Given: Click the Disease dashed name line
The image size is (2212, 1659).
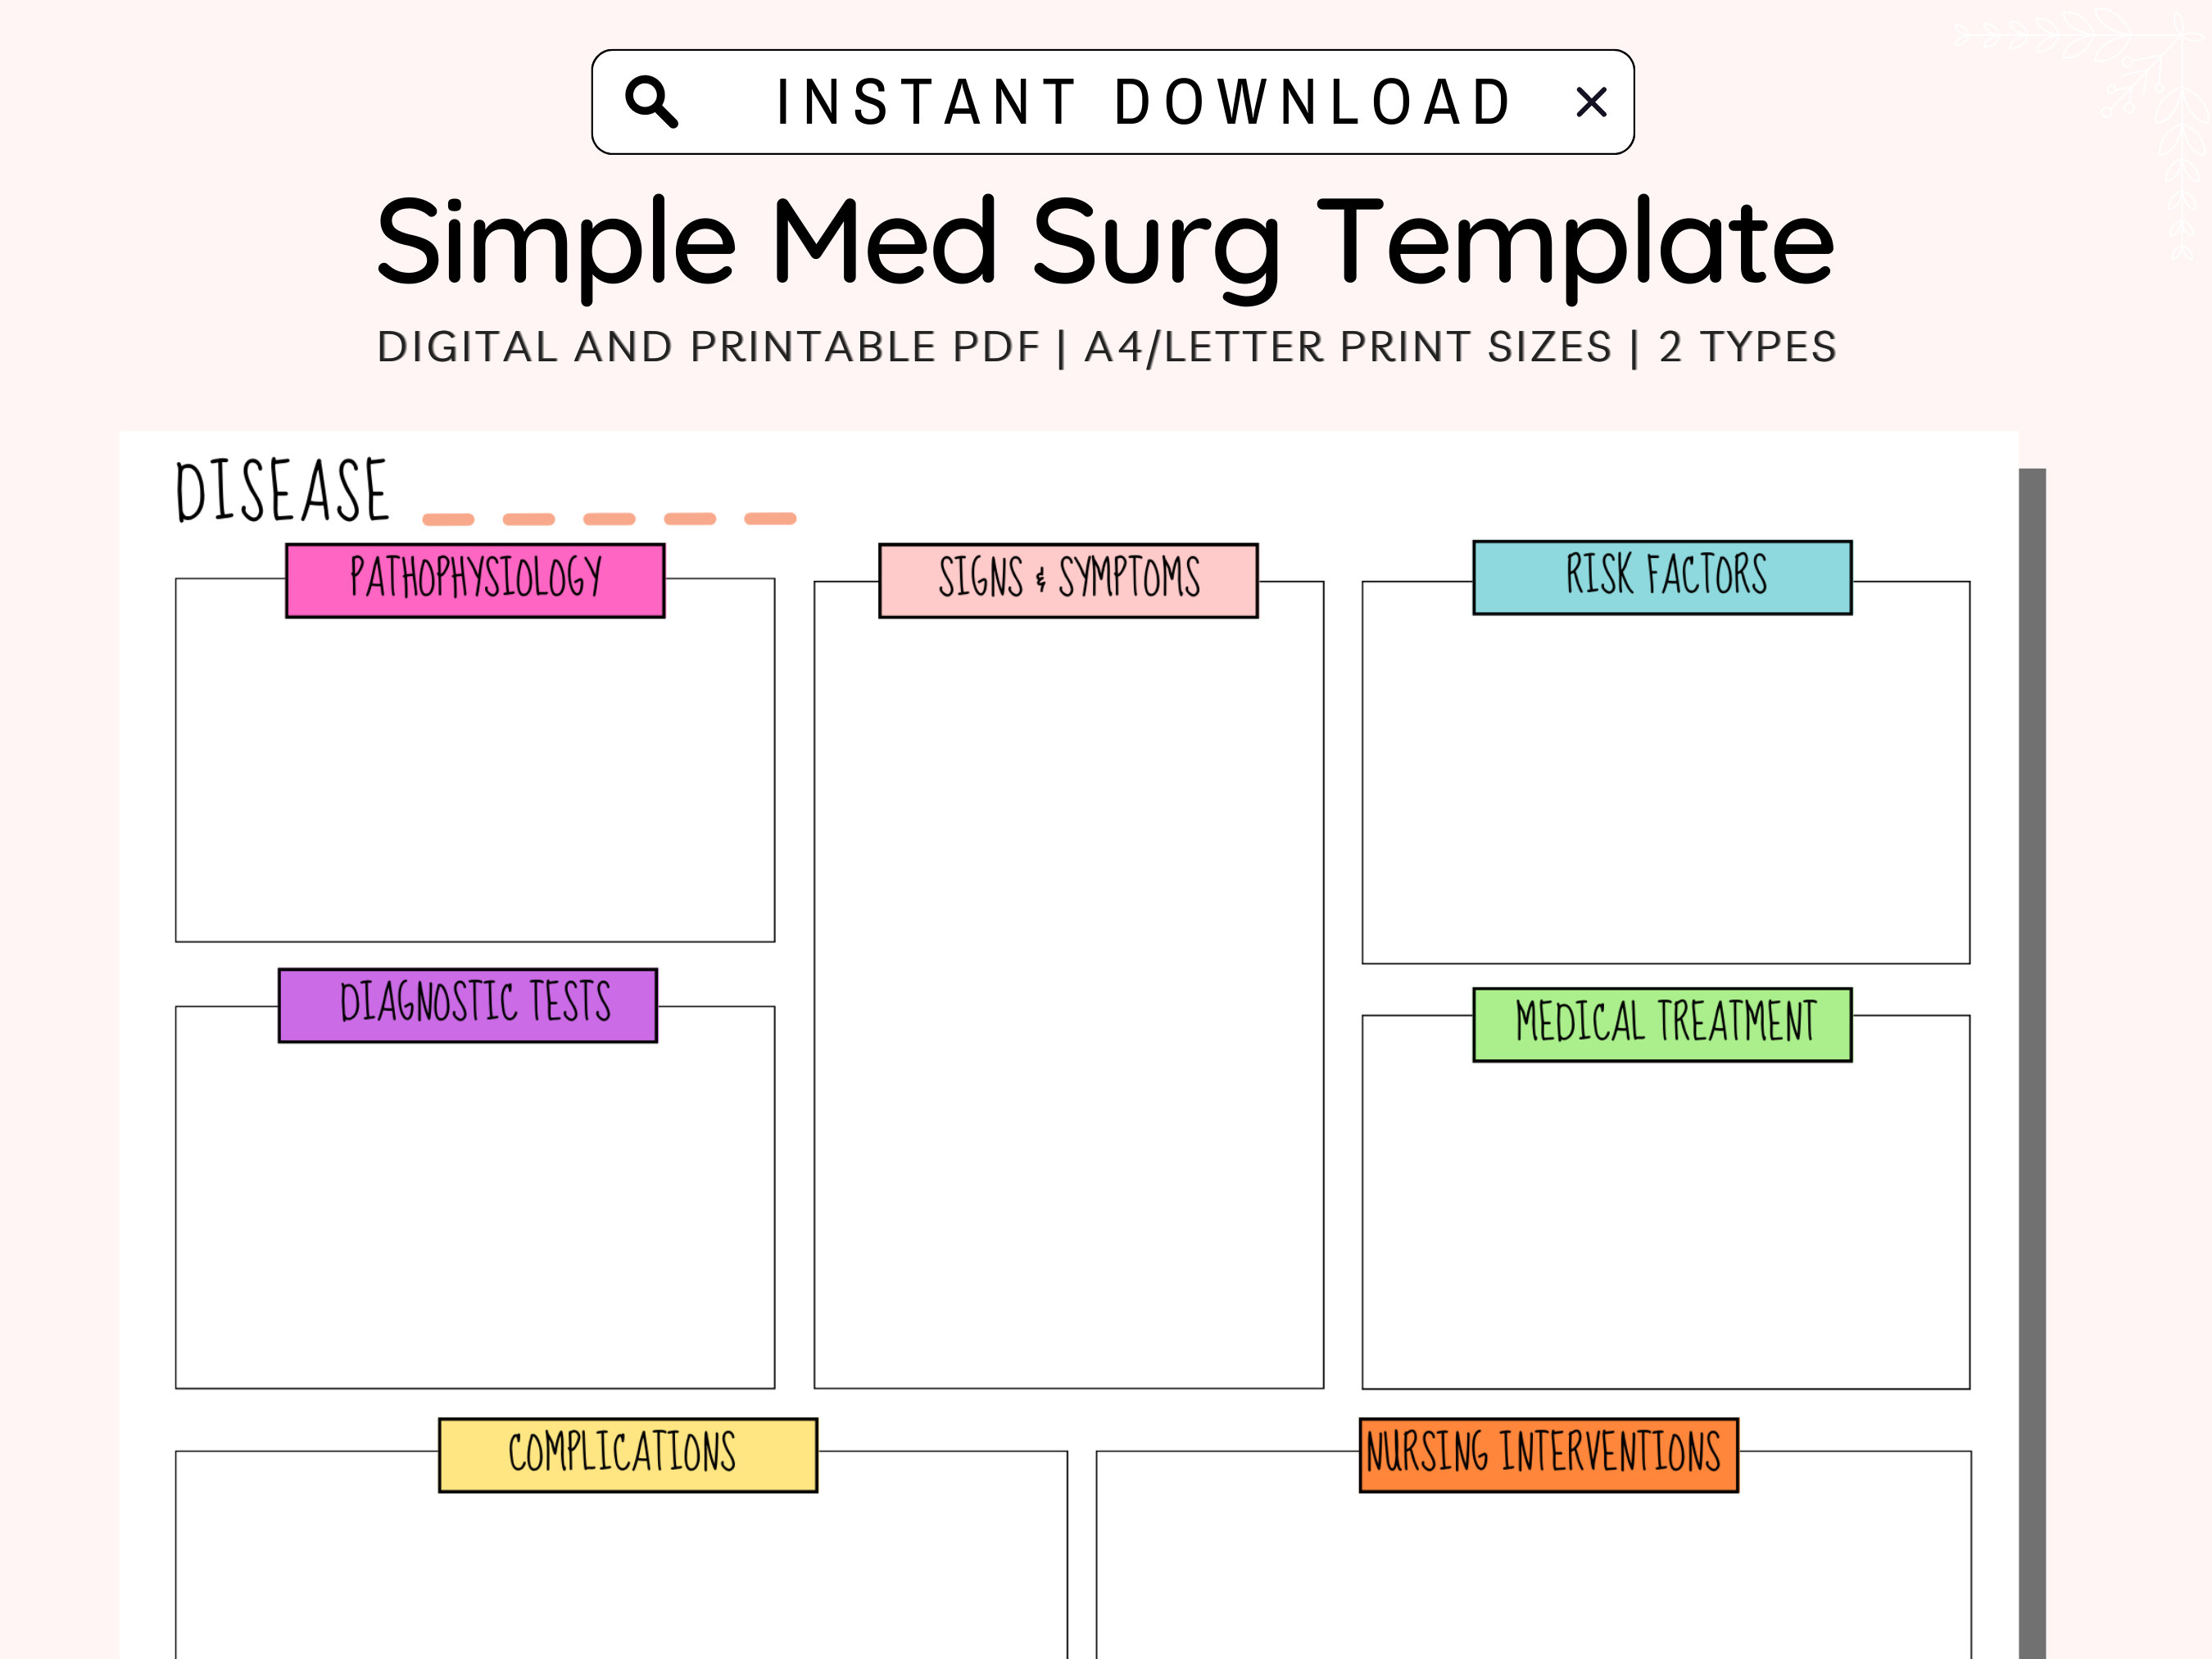Looking at the screenshot, I should [x=609, y=518].
